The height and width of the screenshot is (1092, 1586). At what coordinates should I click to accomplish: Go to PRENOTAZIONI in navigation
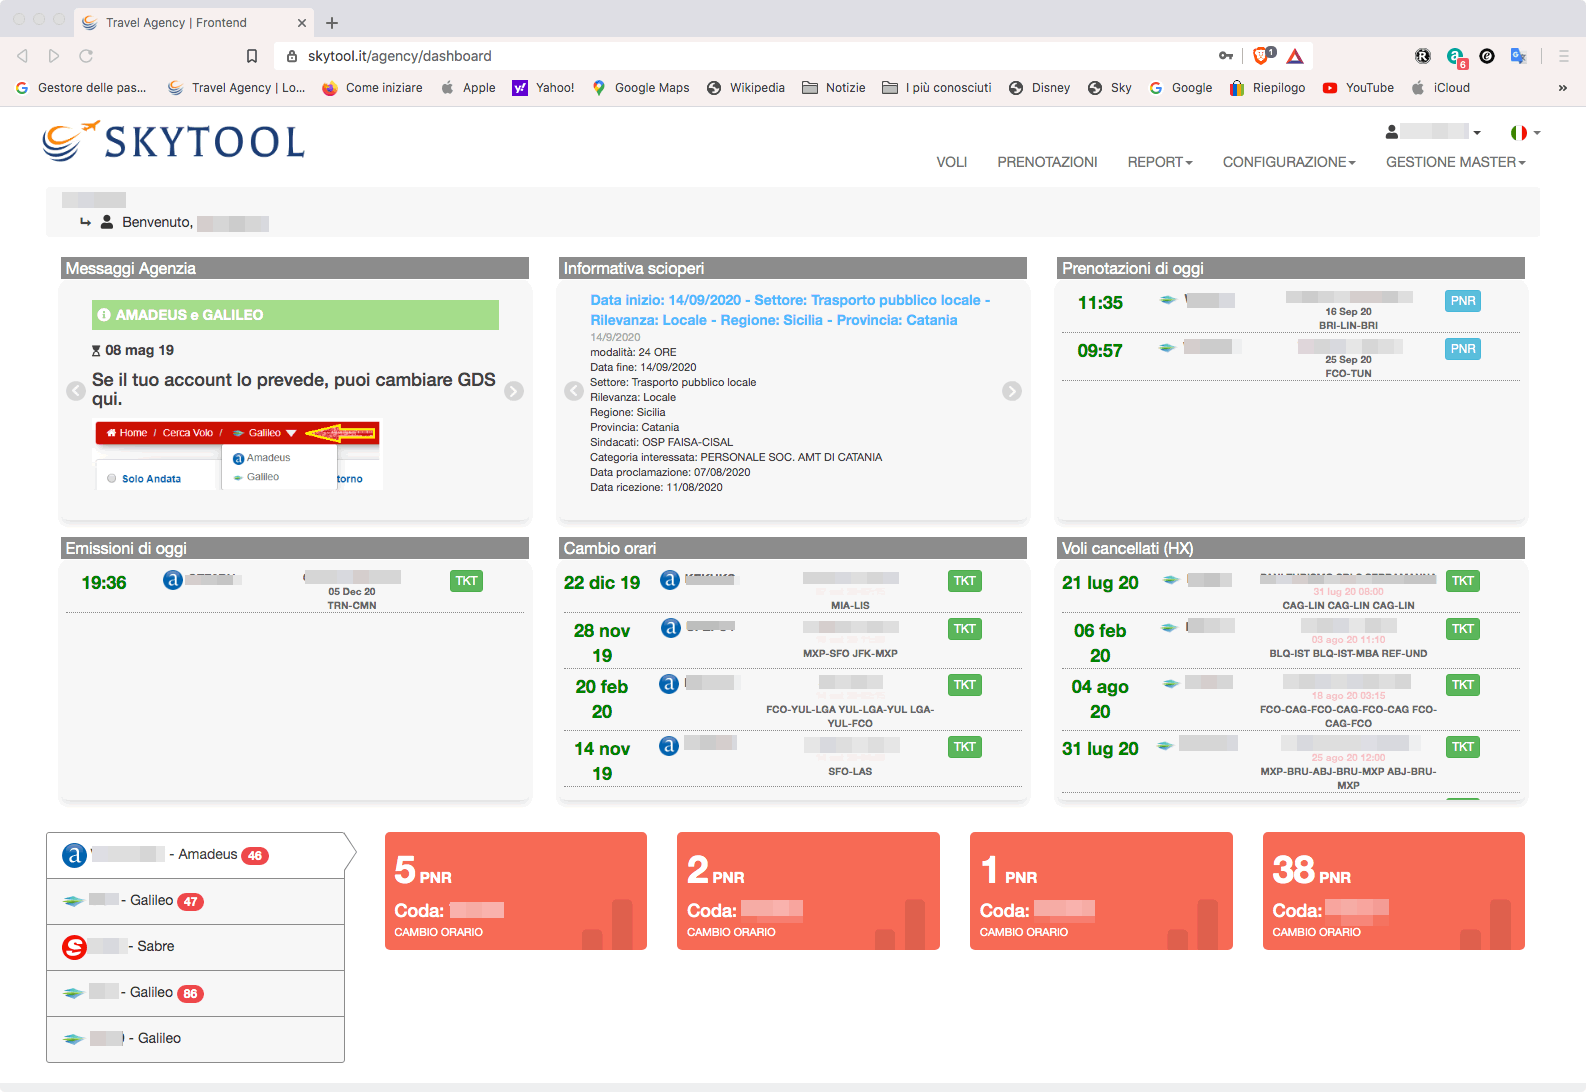click(1047, 162)
